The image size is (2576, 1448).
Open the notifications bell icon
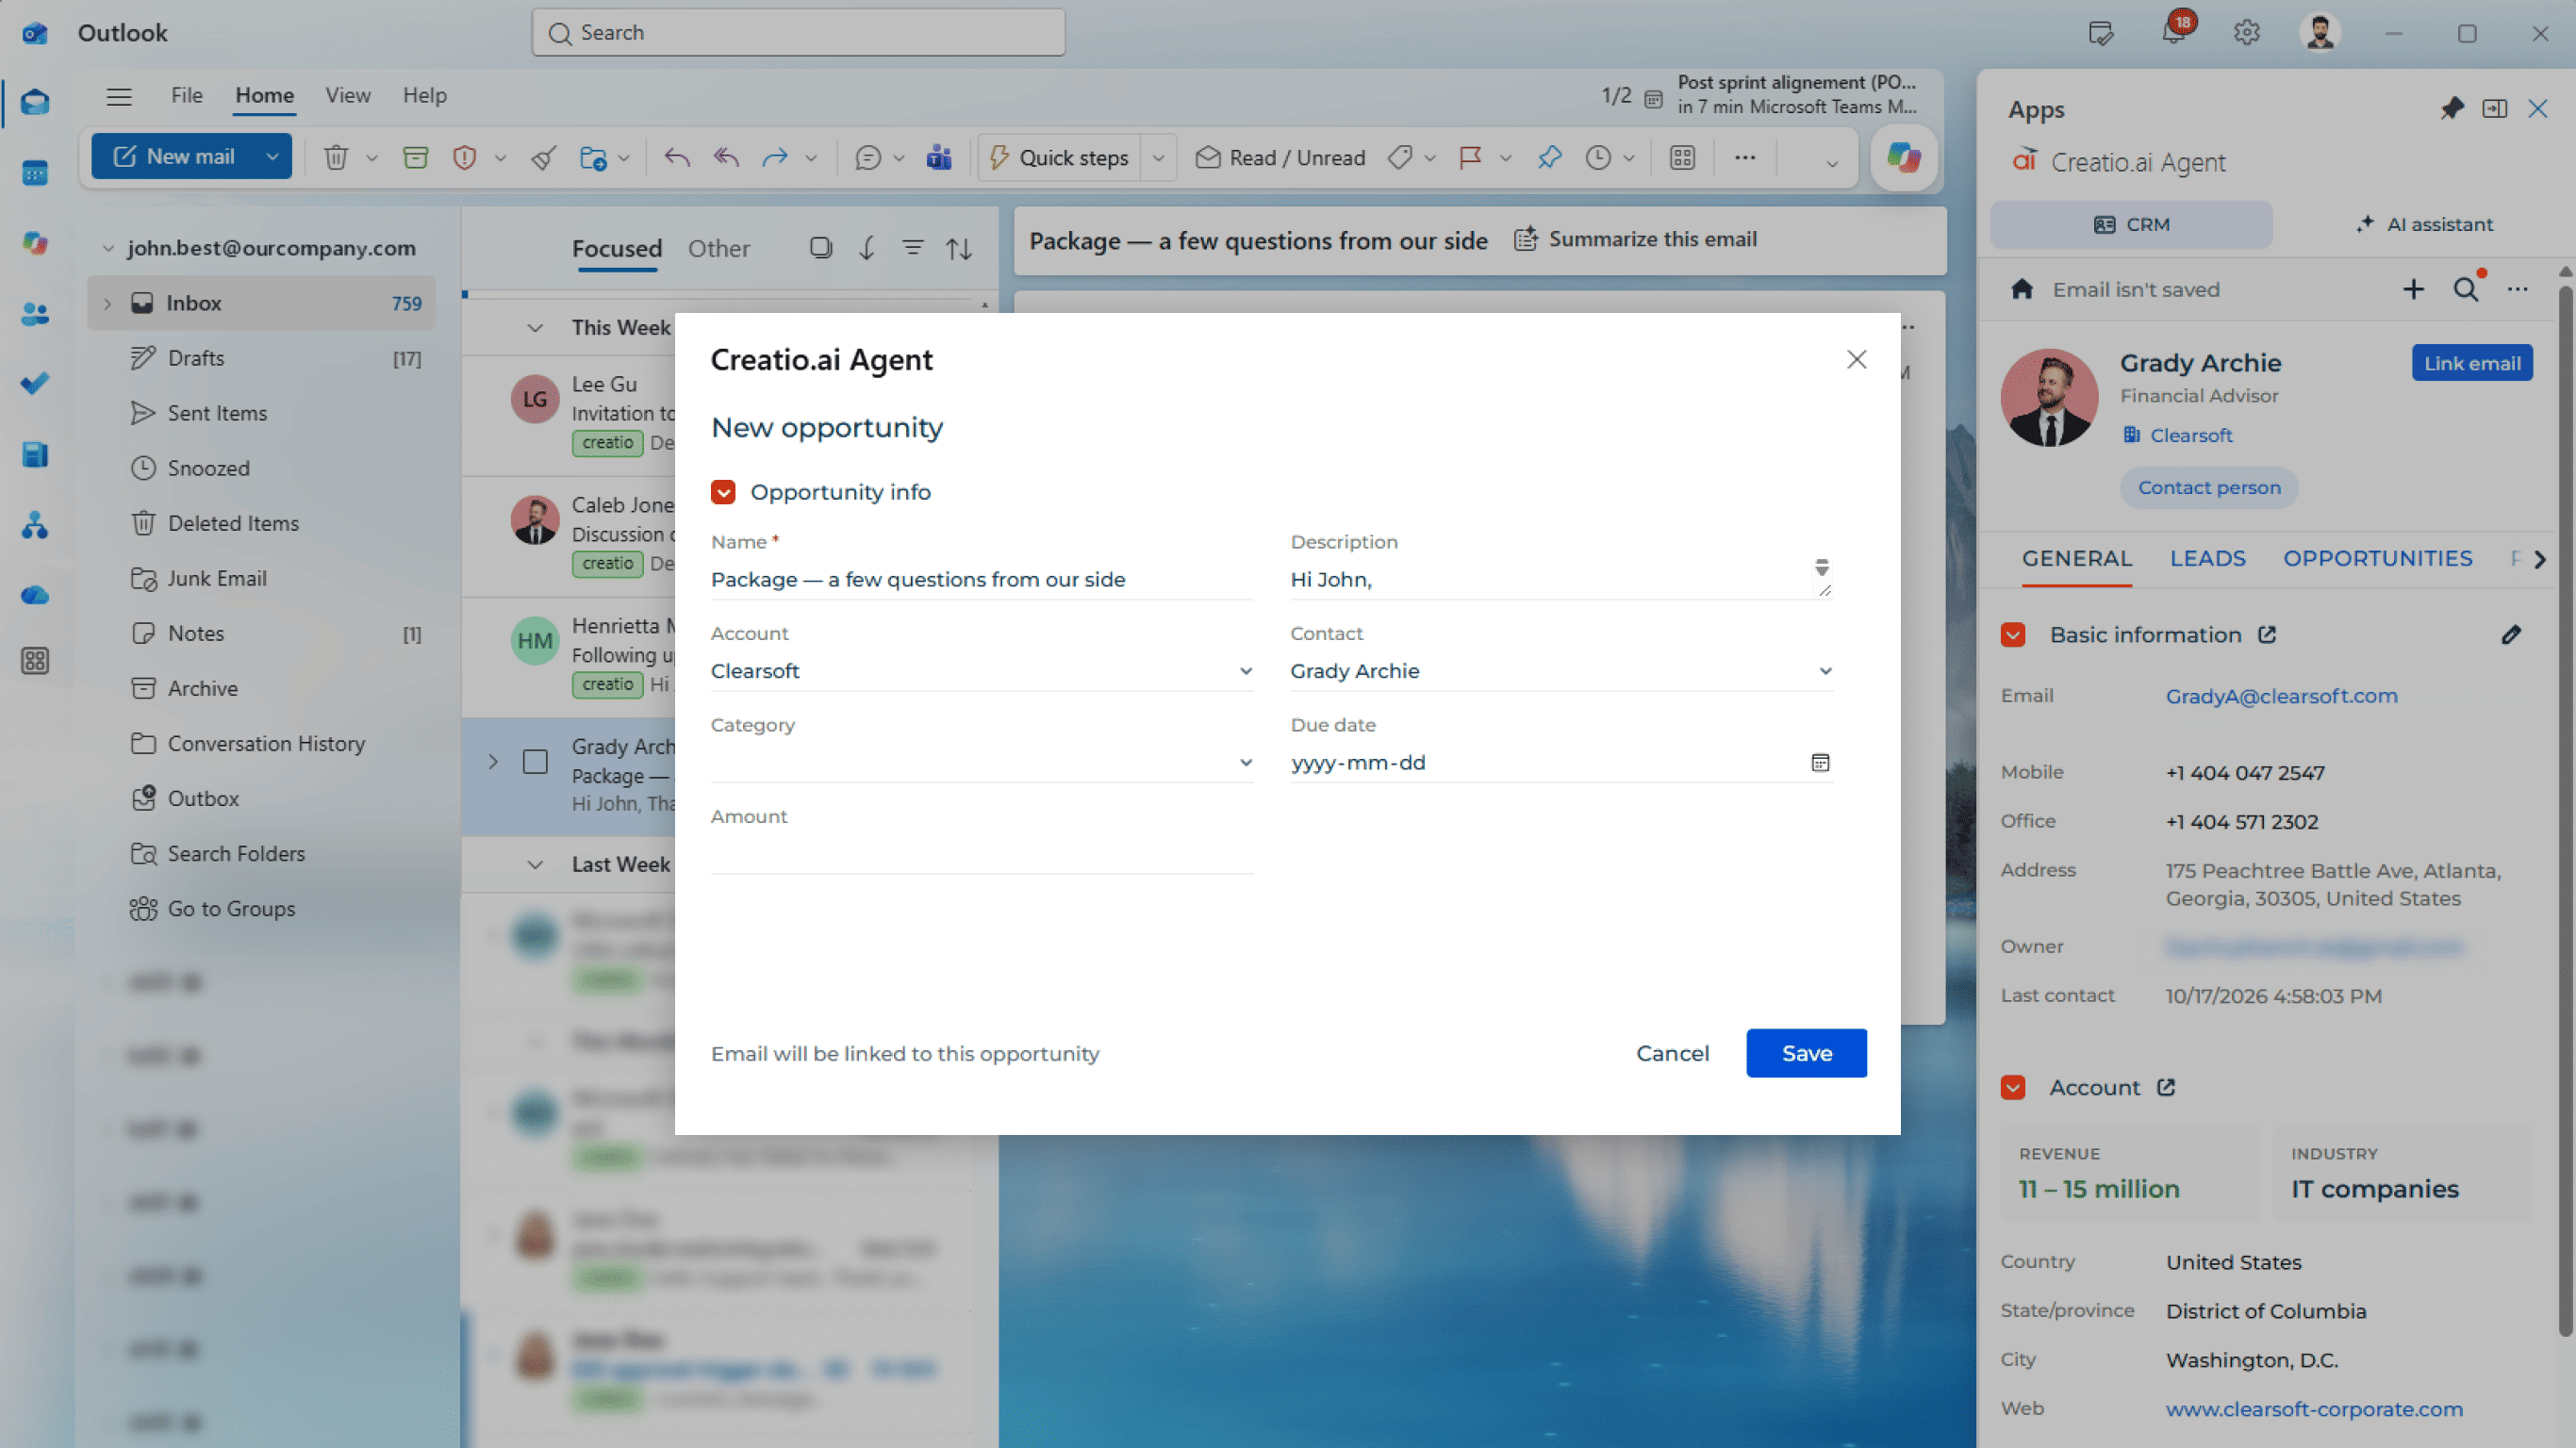[2173, 32]
